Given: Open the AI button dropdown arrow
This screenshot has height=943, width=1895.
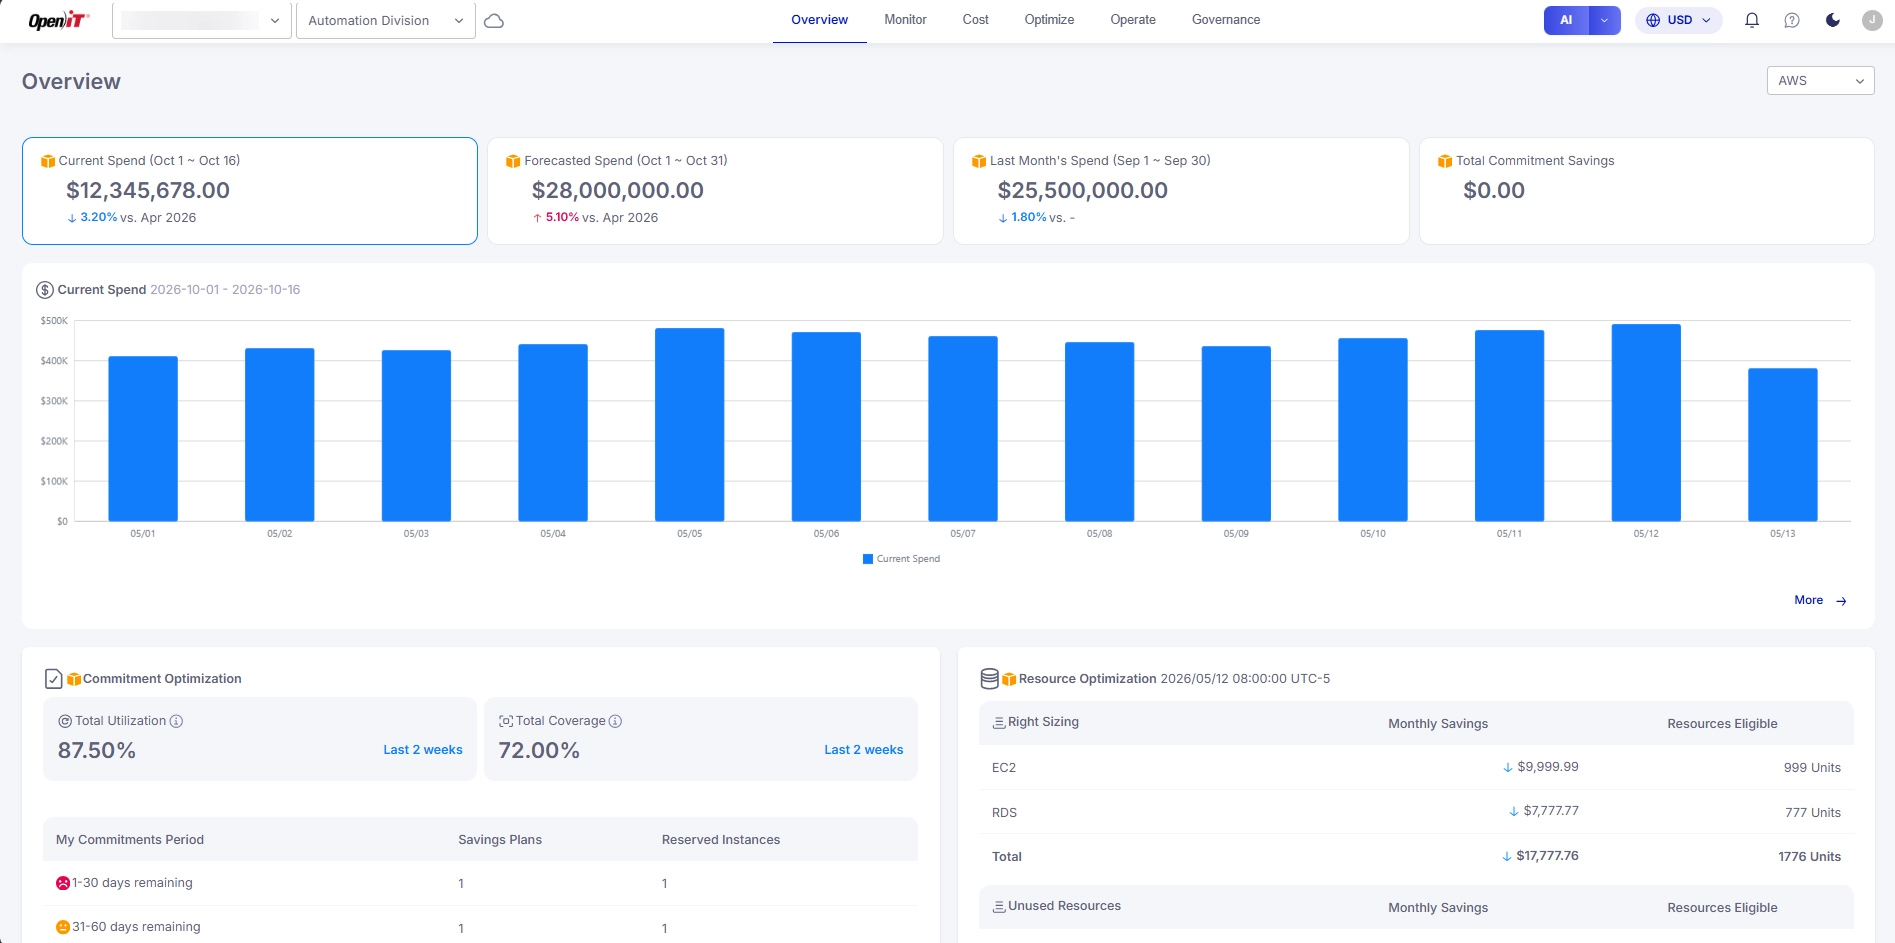Looking at the screenshot, I should tap(1605, 20).
